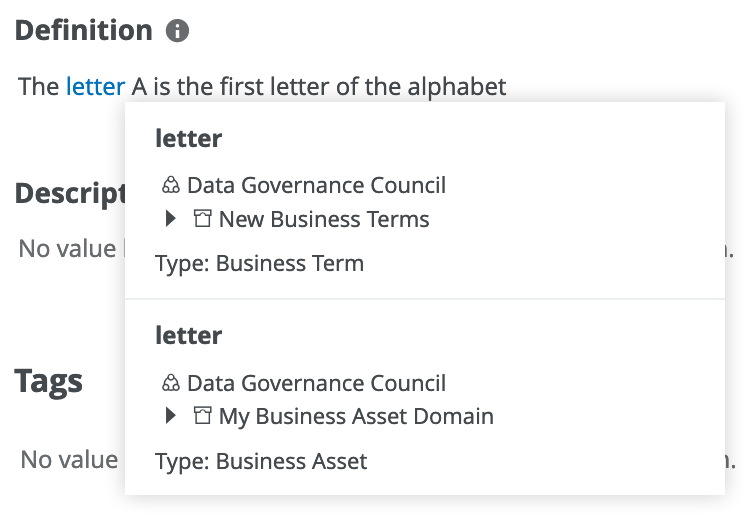Screen dimensions: 754x522
Task: Click the domain icon beside New Business Terms
Action: [202, 219]
